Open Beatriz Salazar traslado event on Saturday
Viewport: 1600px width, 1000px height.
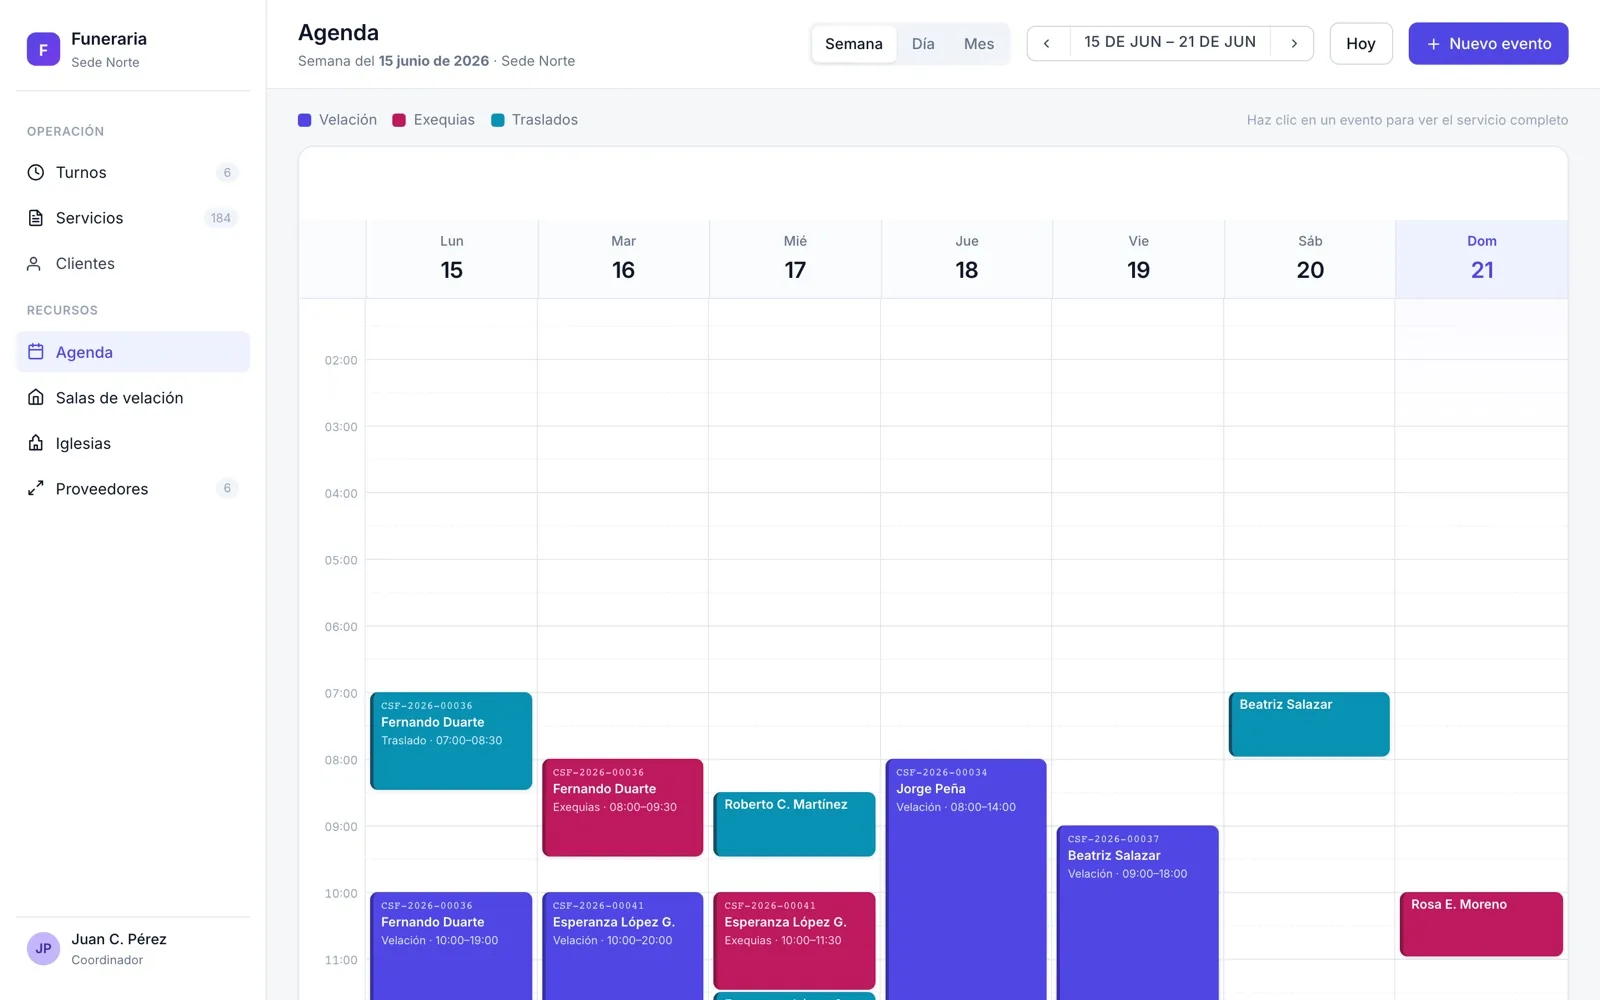click(1309, 724)
